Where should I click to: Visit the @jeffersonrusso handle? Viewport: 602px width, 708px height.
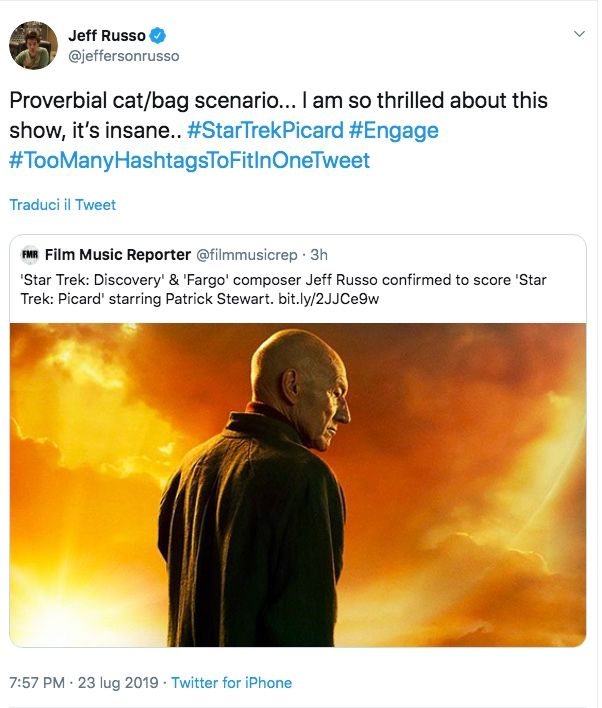click(x=123, y=56)
